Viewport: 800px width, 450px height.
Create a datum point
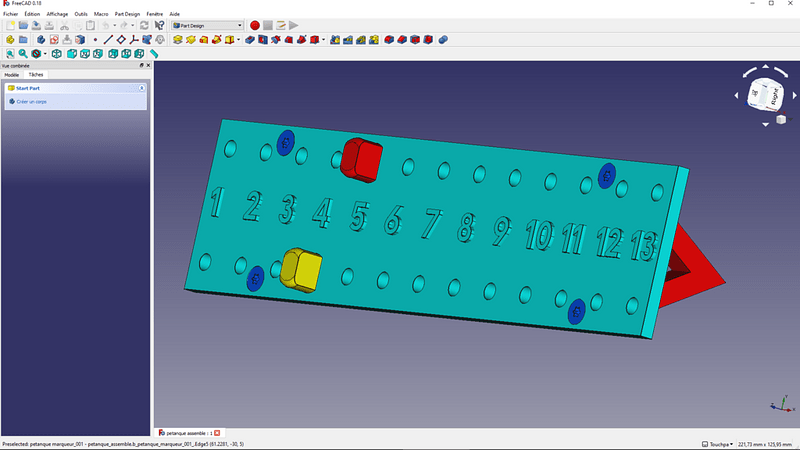(x=95, y=40)
